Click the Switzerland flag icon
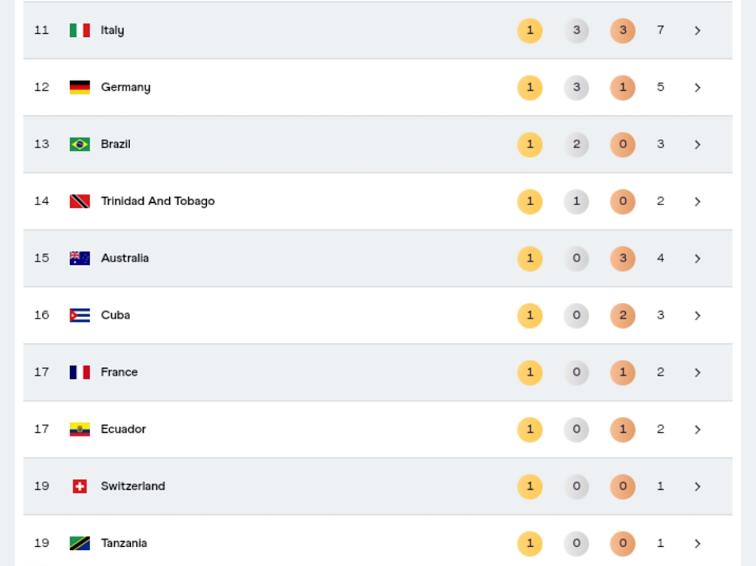The width and height of the screenshot is (756, 566). pyautogui.click(x=79, y=486)
